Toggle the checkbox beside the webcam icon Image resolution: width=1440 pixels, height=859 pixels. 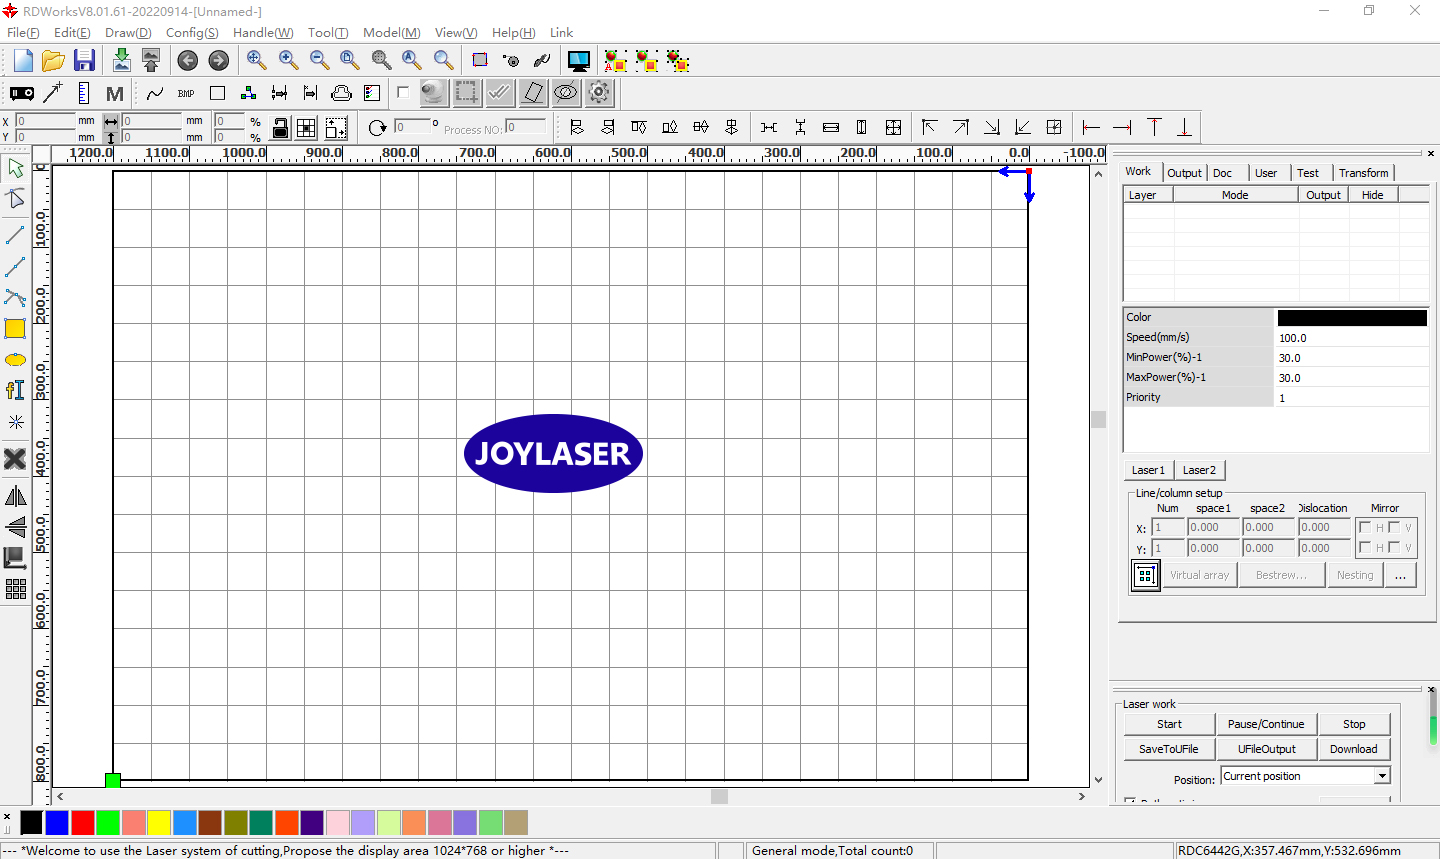click(403, 92)
